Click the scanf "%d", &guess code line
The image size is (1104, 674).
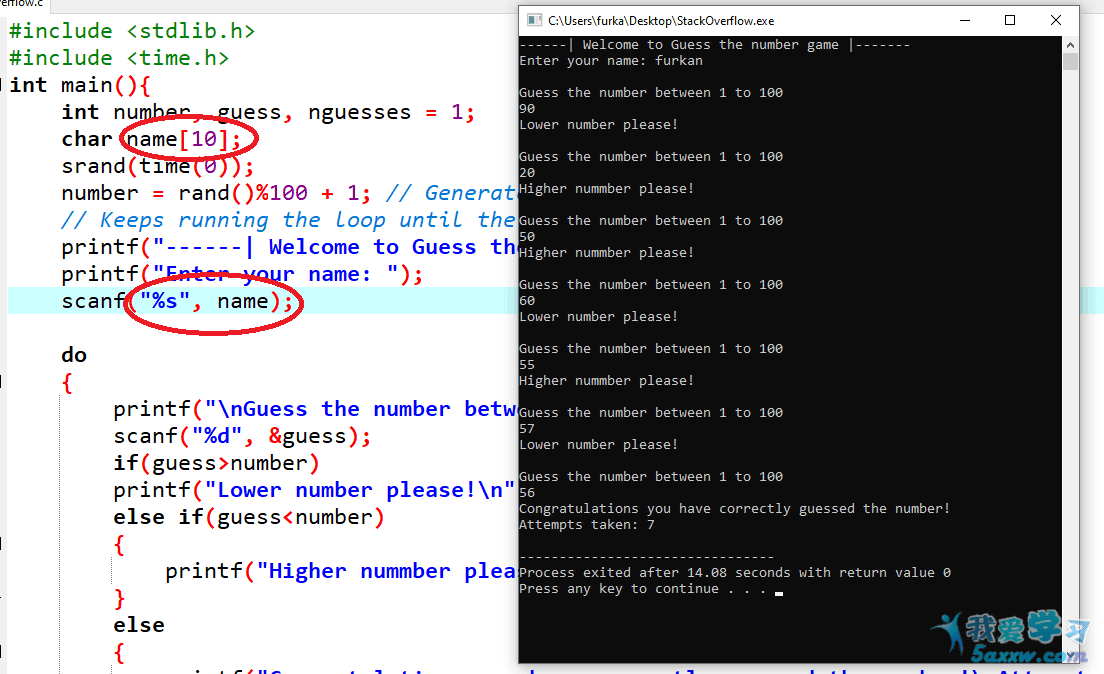242,436
